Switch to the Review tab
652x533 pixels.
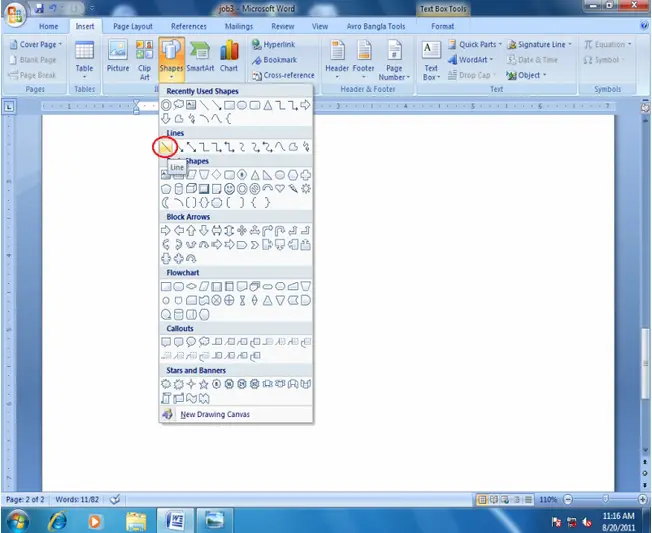pos(283,26)
